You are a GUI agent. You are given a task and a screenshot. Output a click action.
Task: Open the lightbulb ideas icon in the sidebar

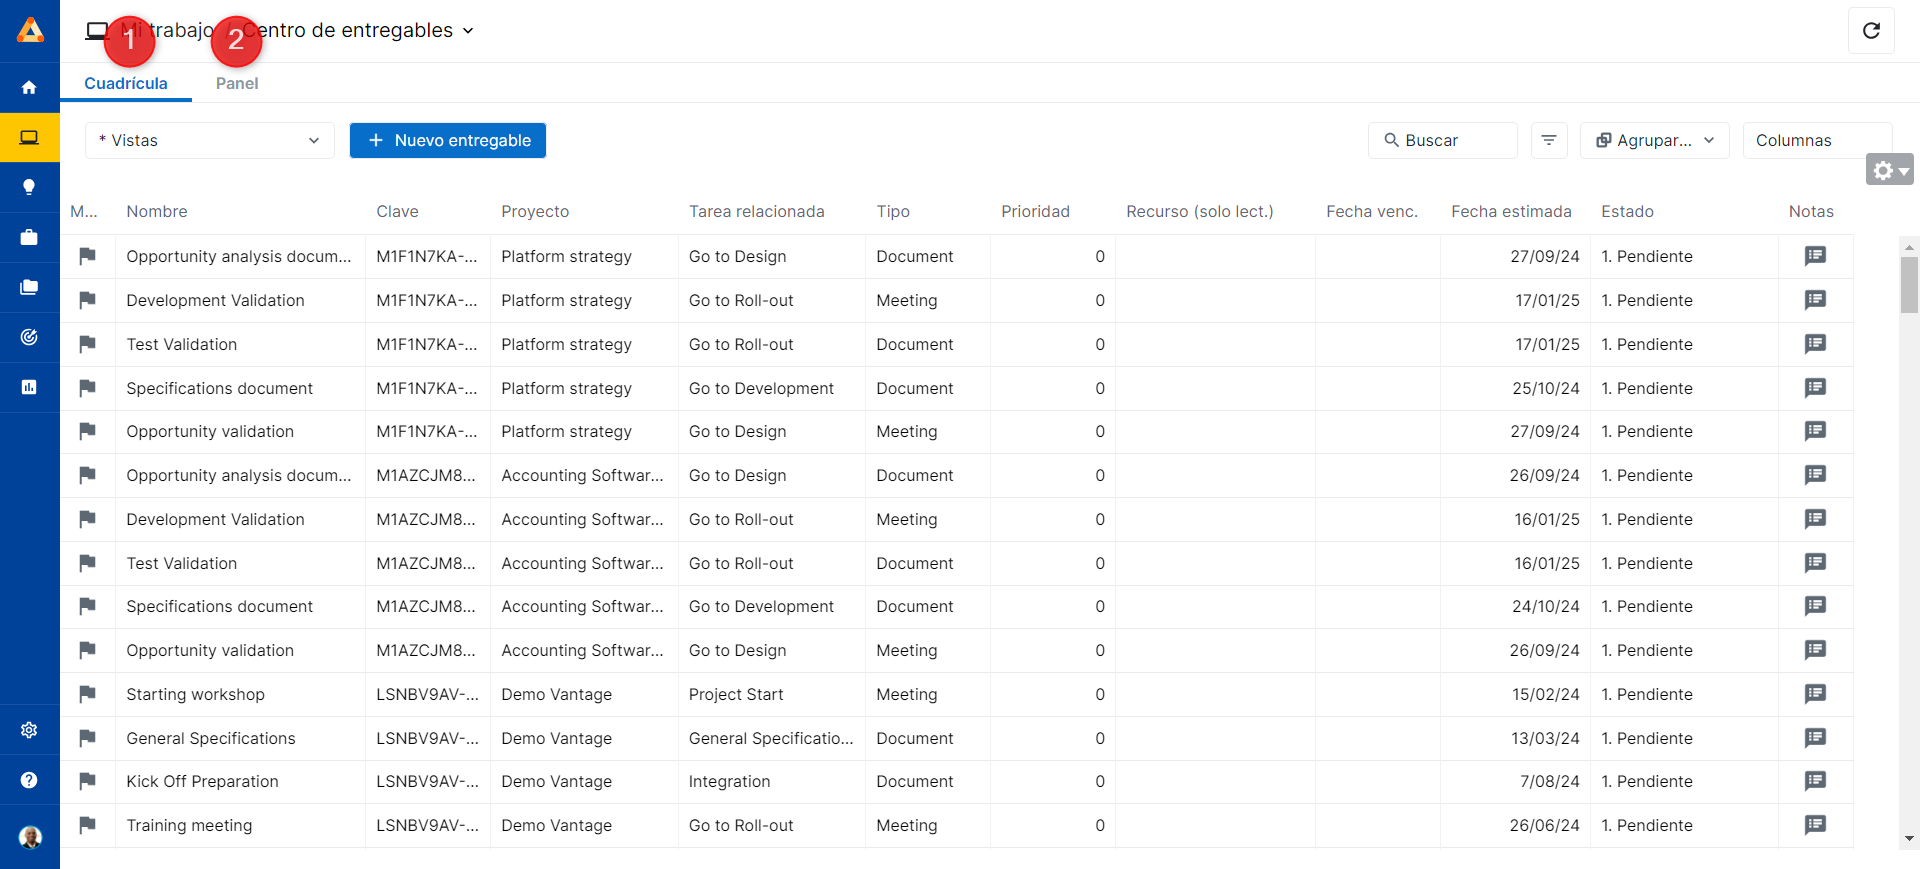pyautogui.click(x=29, y=187)
